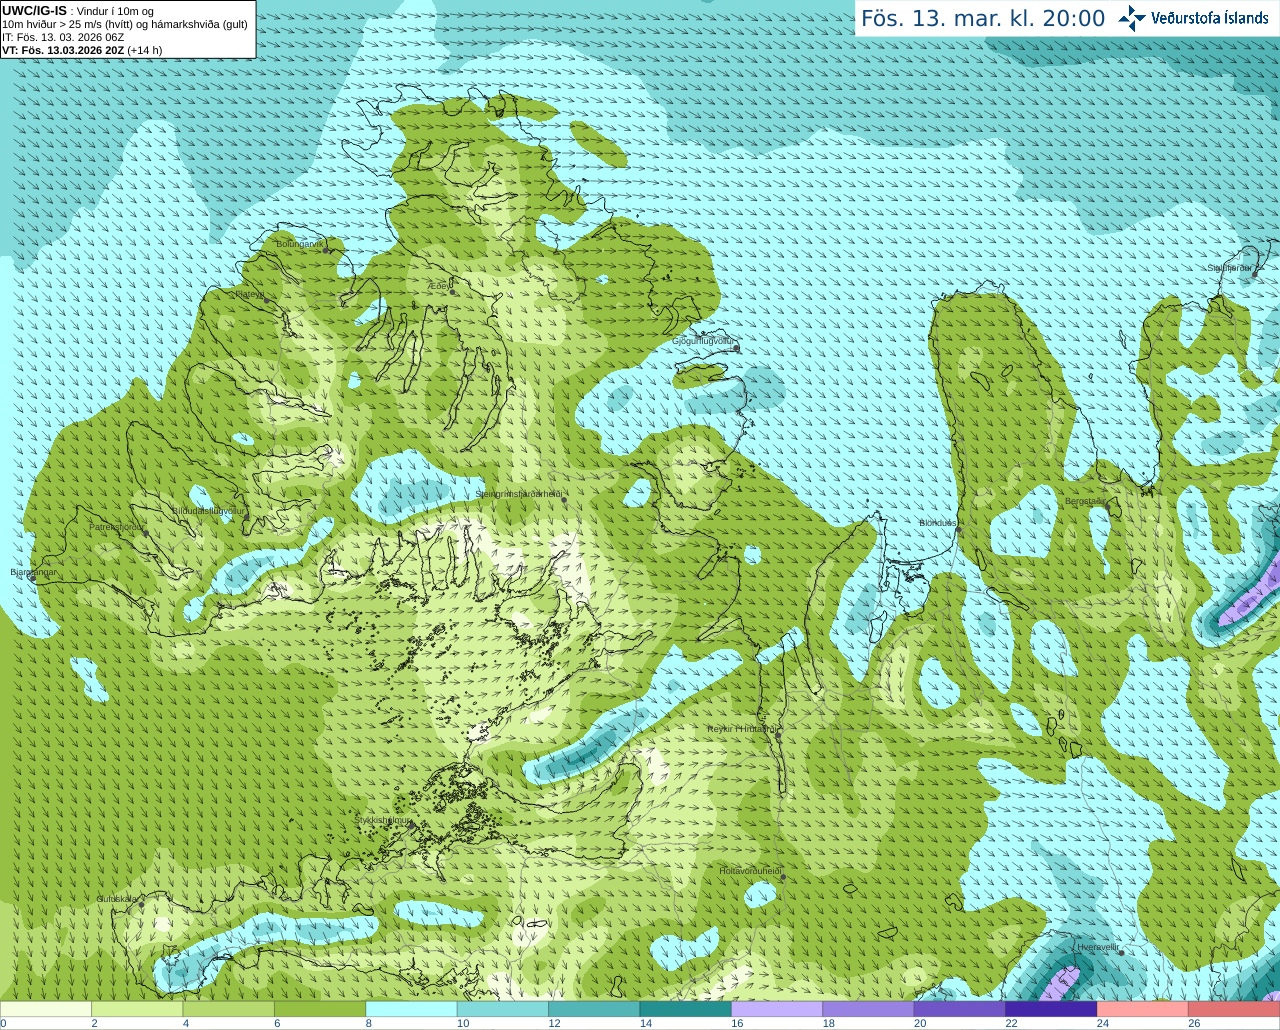1280x1030 pixels.
Task: Click the Bolungarvík station marker
Action: 327,250
